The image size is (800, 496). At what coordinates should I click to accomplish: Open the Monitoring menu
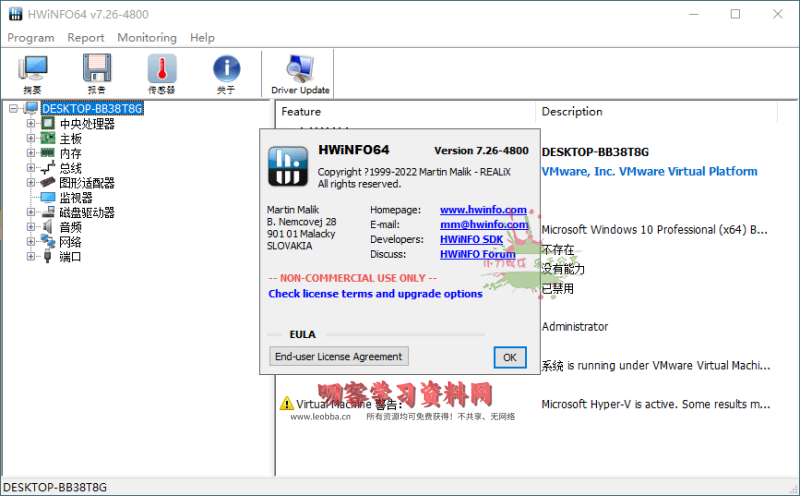point(147,38)
